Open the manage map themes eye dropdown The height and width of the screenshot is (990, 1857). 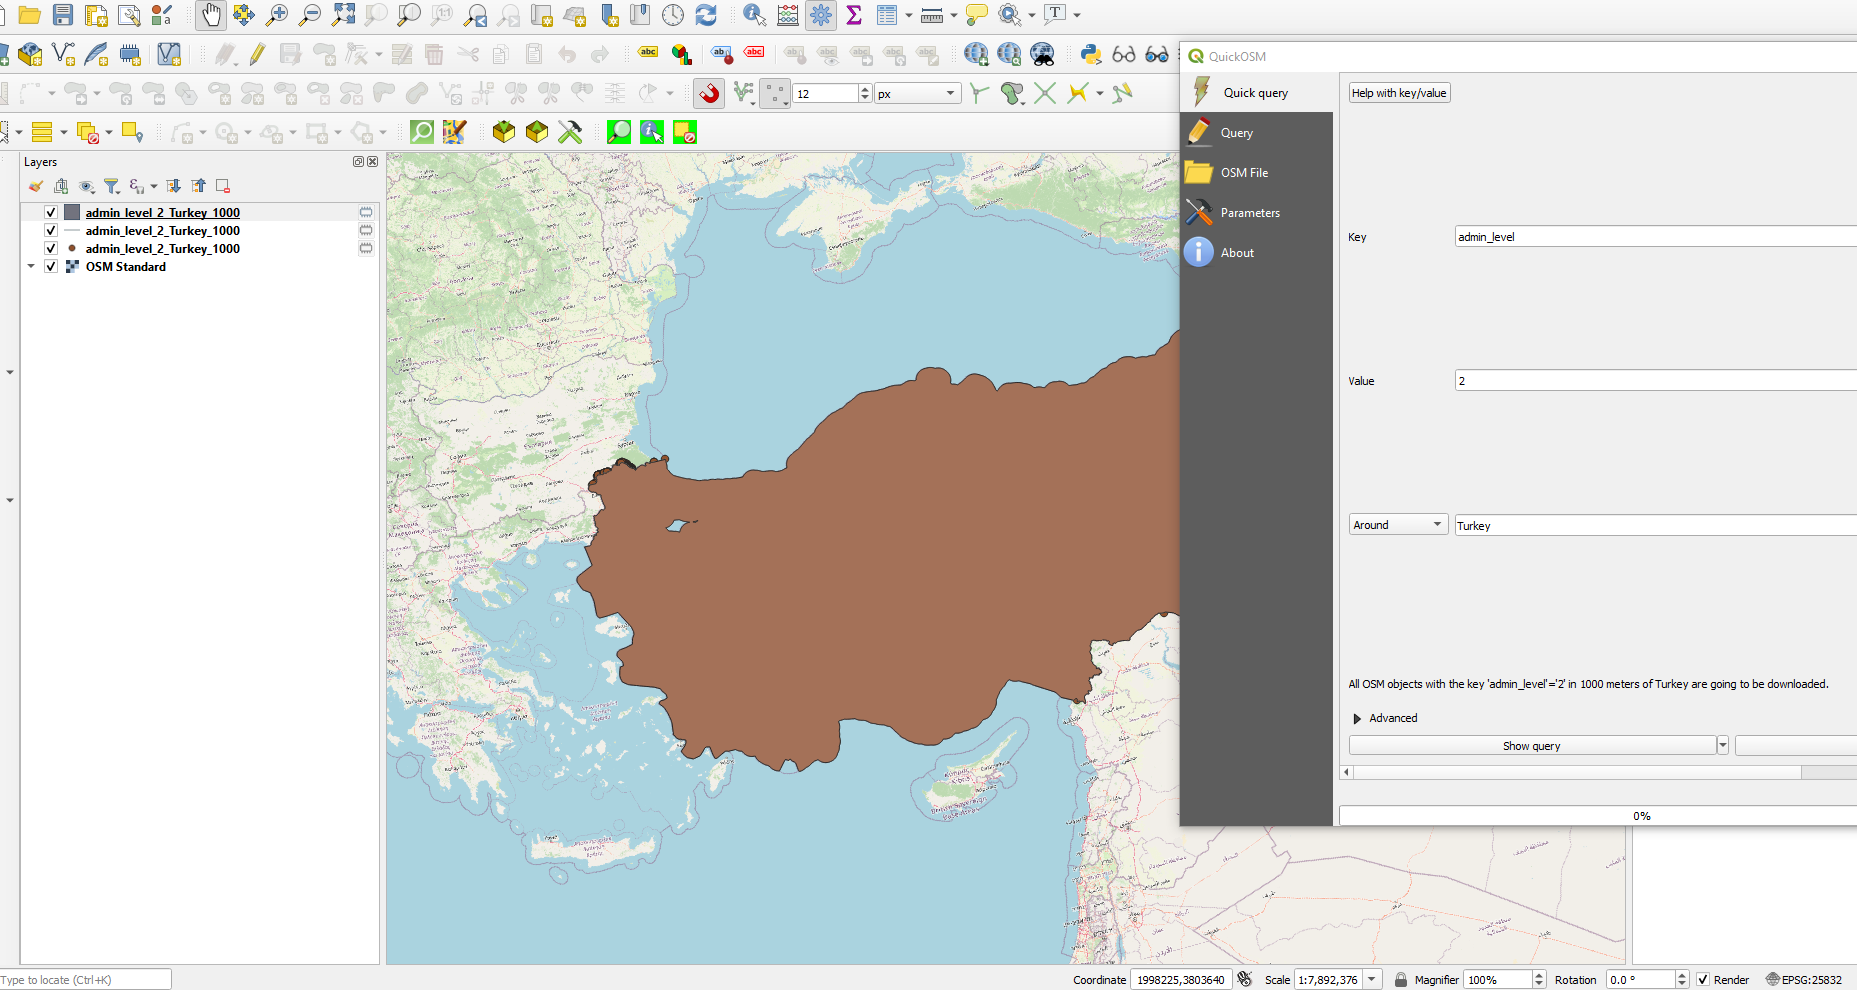87,186
